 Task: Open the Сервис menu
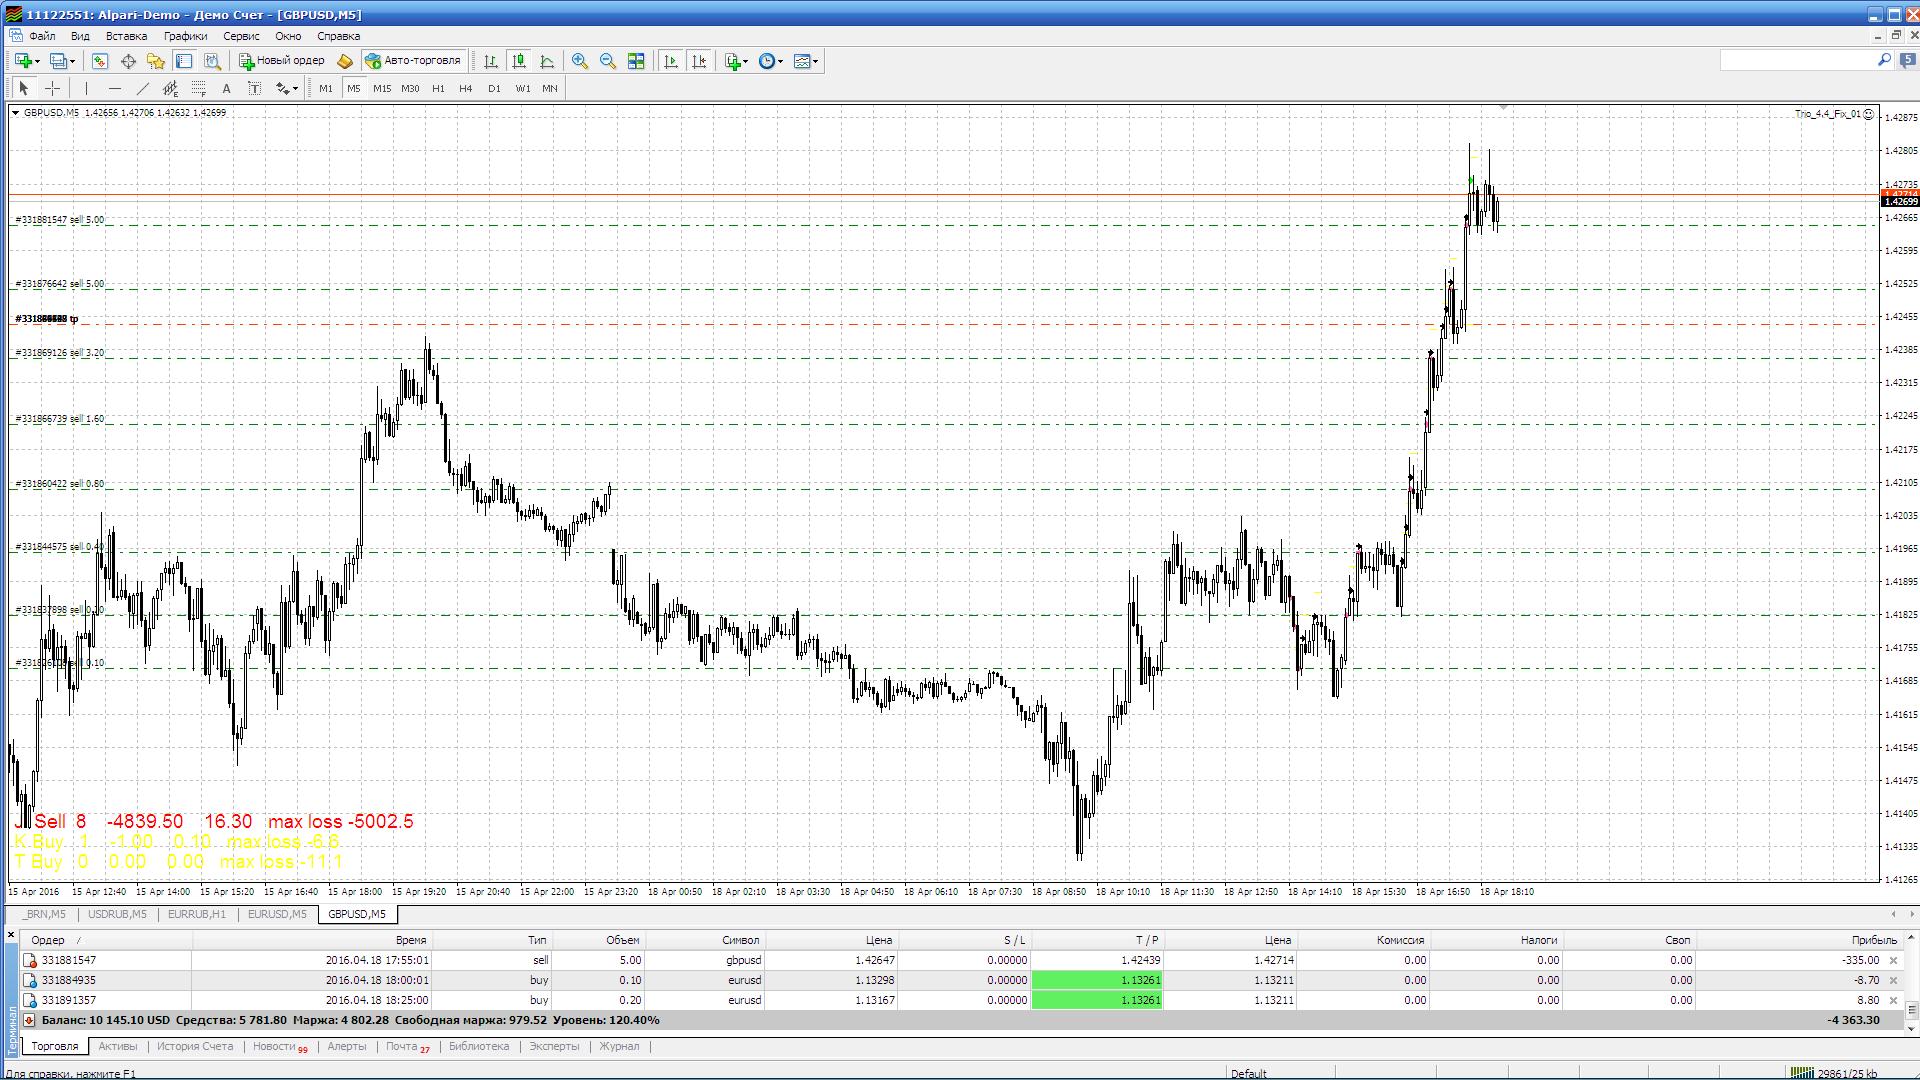241,36
